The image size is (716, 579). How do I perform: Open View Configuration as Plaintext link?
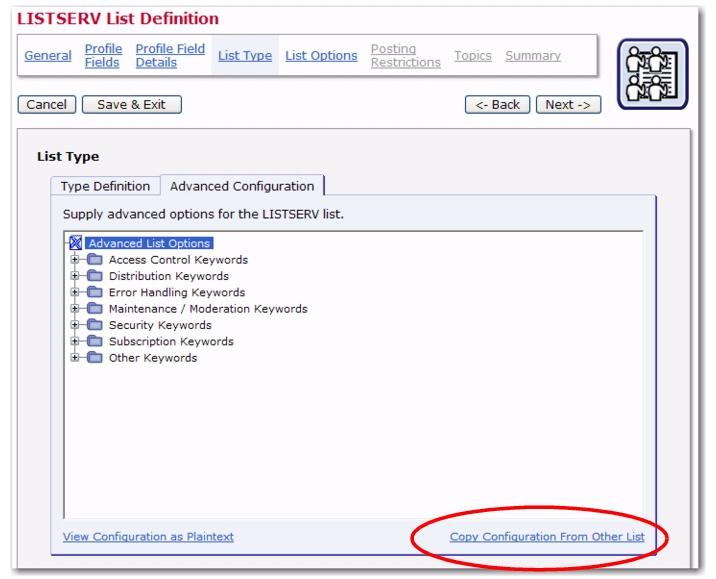pyautogui.click(x=148, y=537)
